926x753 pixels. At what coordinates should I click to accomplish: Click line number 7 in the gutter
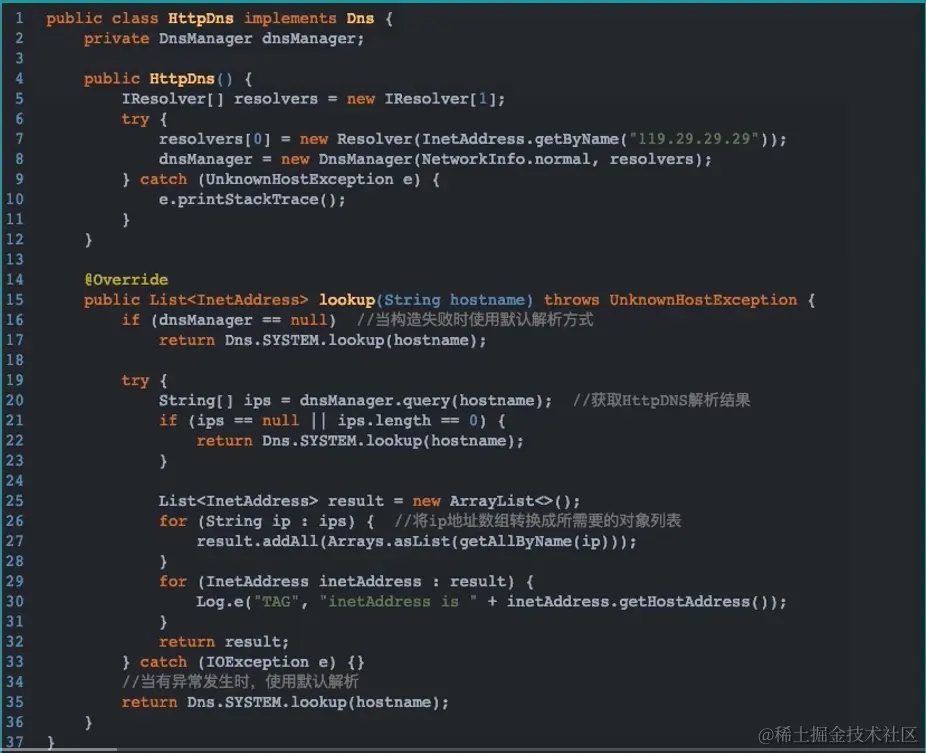19,139
